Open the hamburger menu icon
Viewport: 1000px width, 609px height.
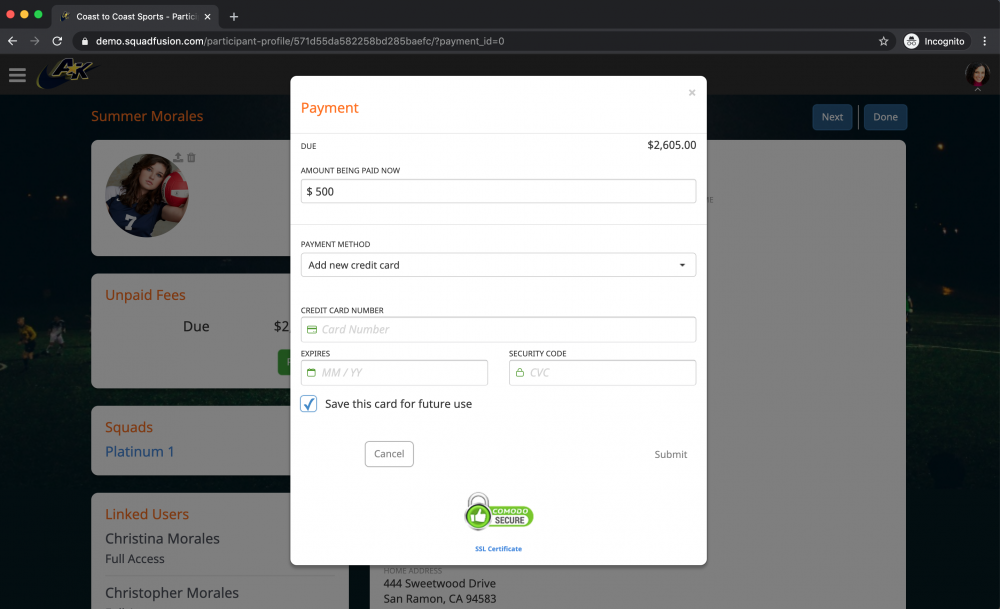click(17, 75)
